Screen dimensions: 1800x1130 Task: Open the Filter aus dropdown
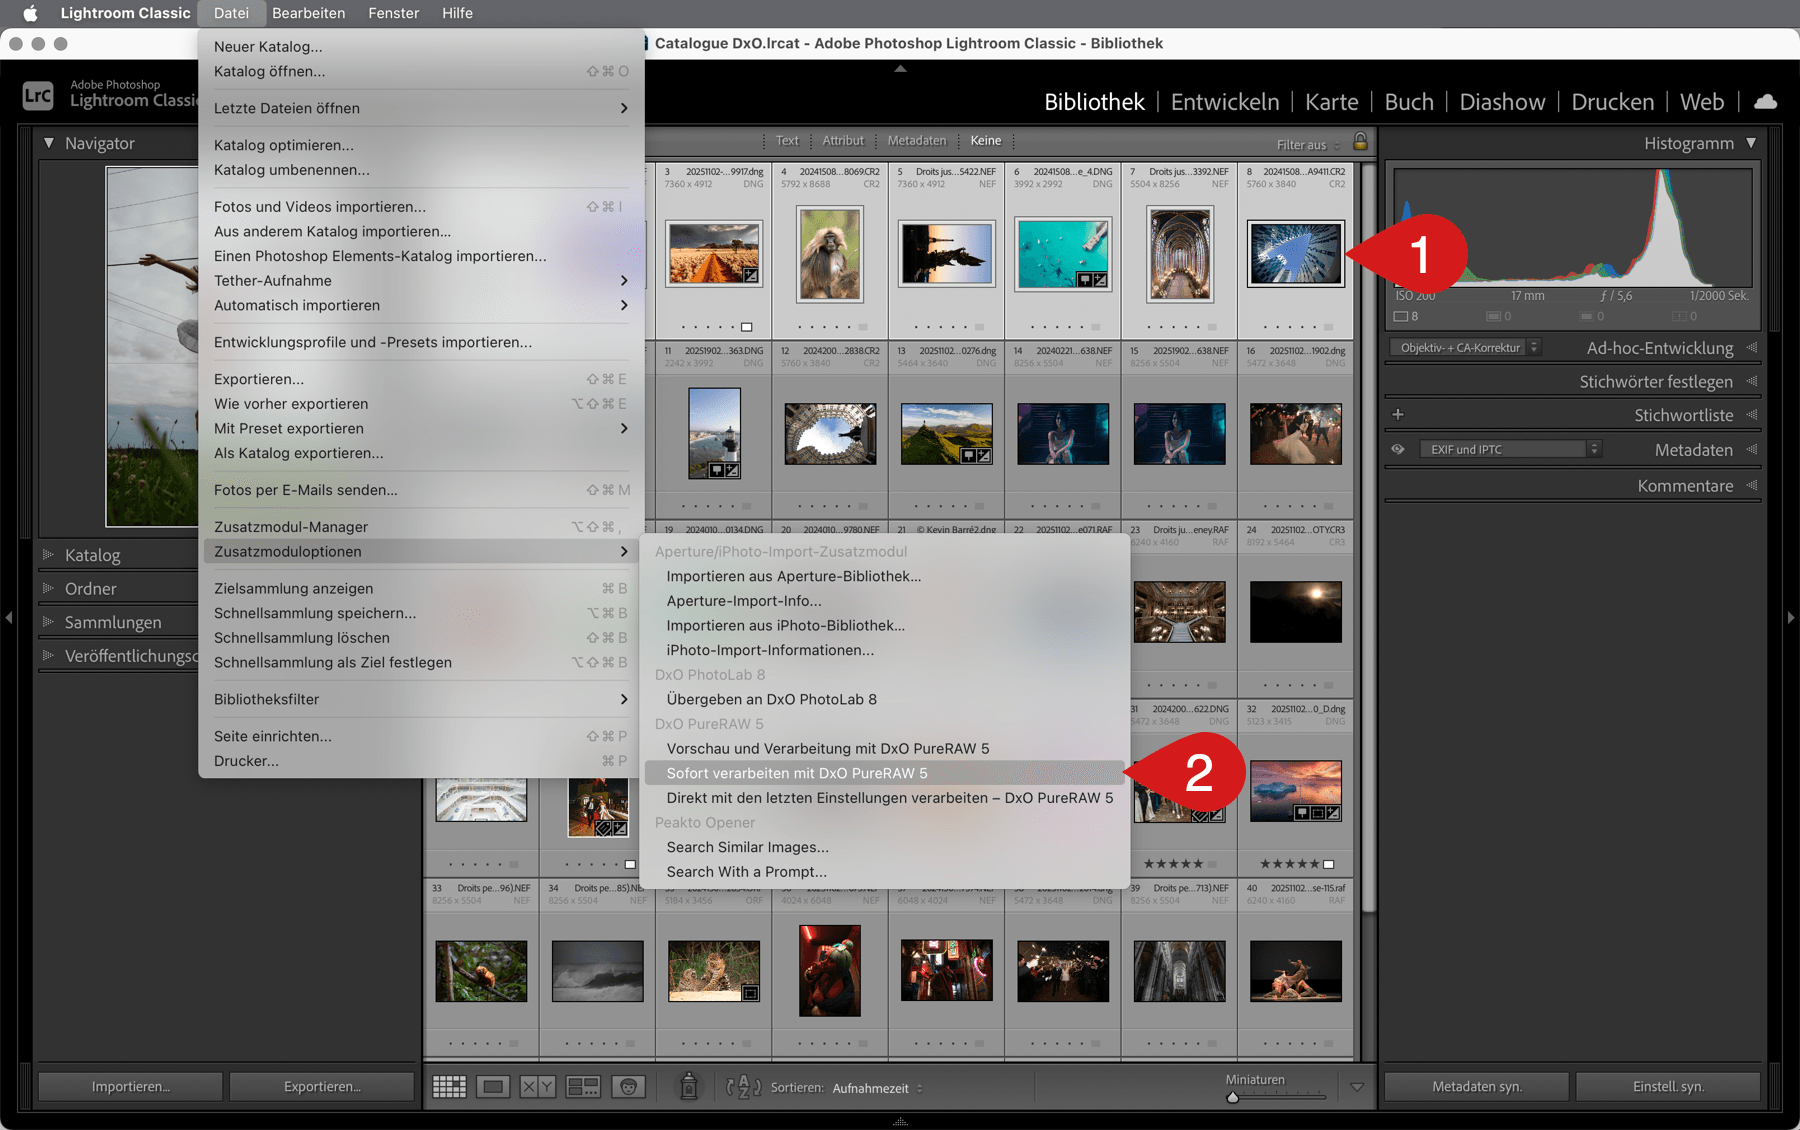pyautogui.click(x=1308, y=145)
